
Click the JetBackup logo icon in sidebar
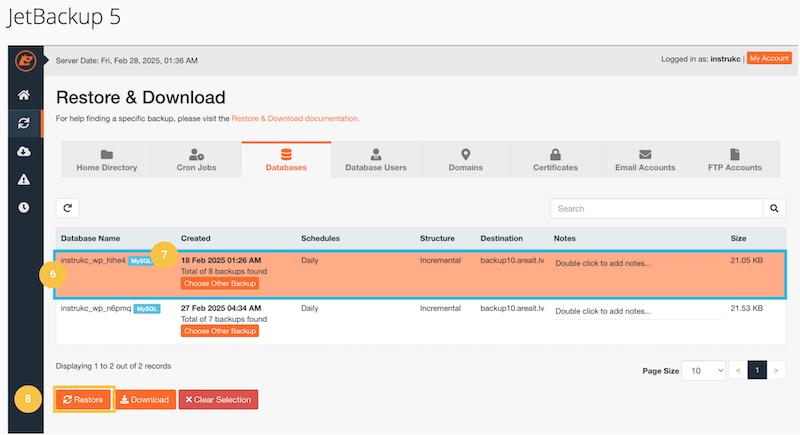(x=24, y=62)
